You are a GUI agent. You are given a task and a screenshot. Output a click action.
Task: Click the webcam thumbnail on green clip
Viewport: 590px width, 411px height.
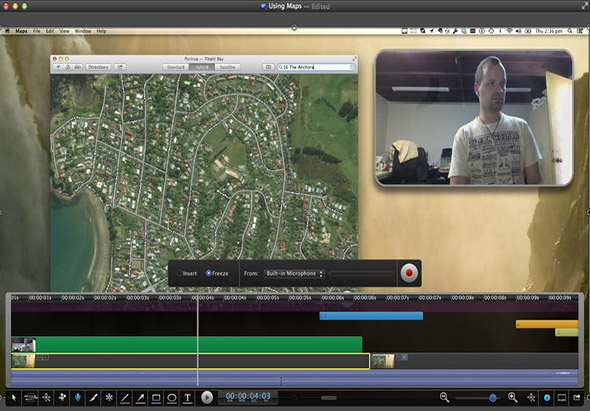coord(23,345)
